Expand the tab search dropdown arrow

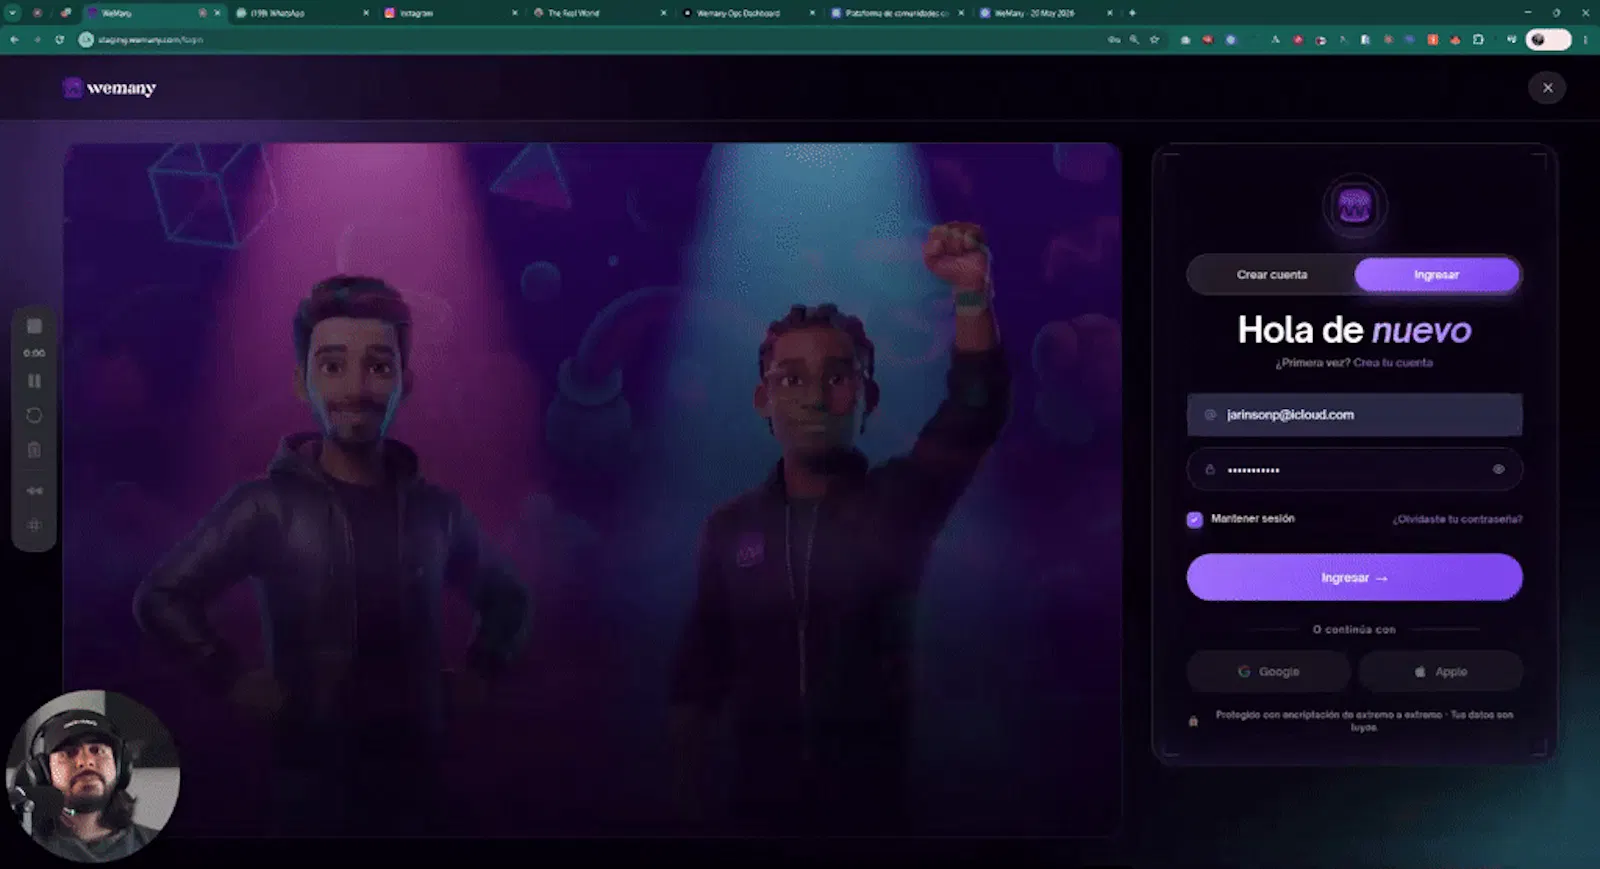(13, 13)
